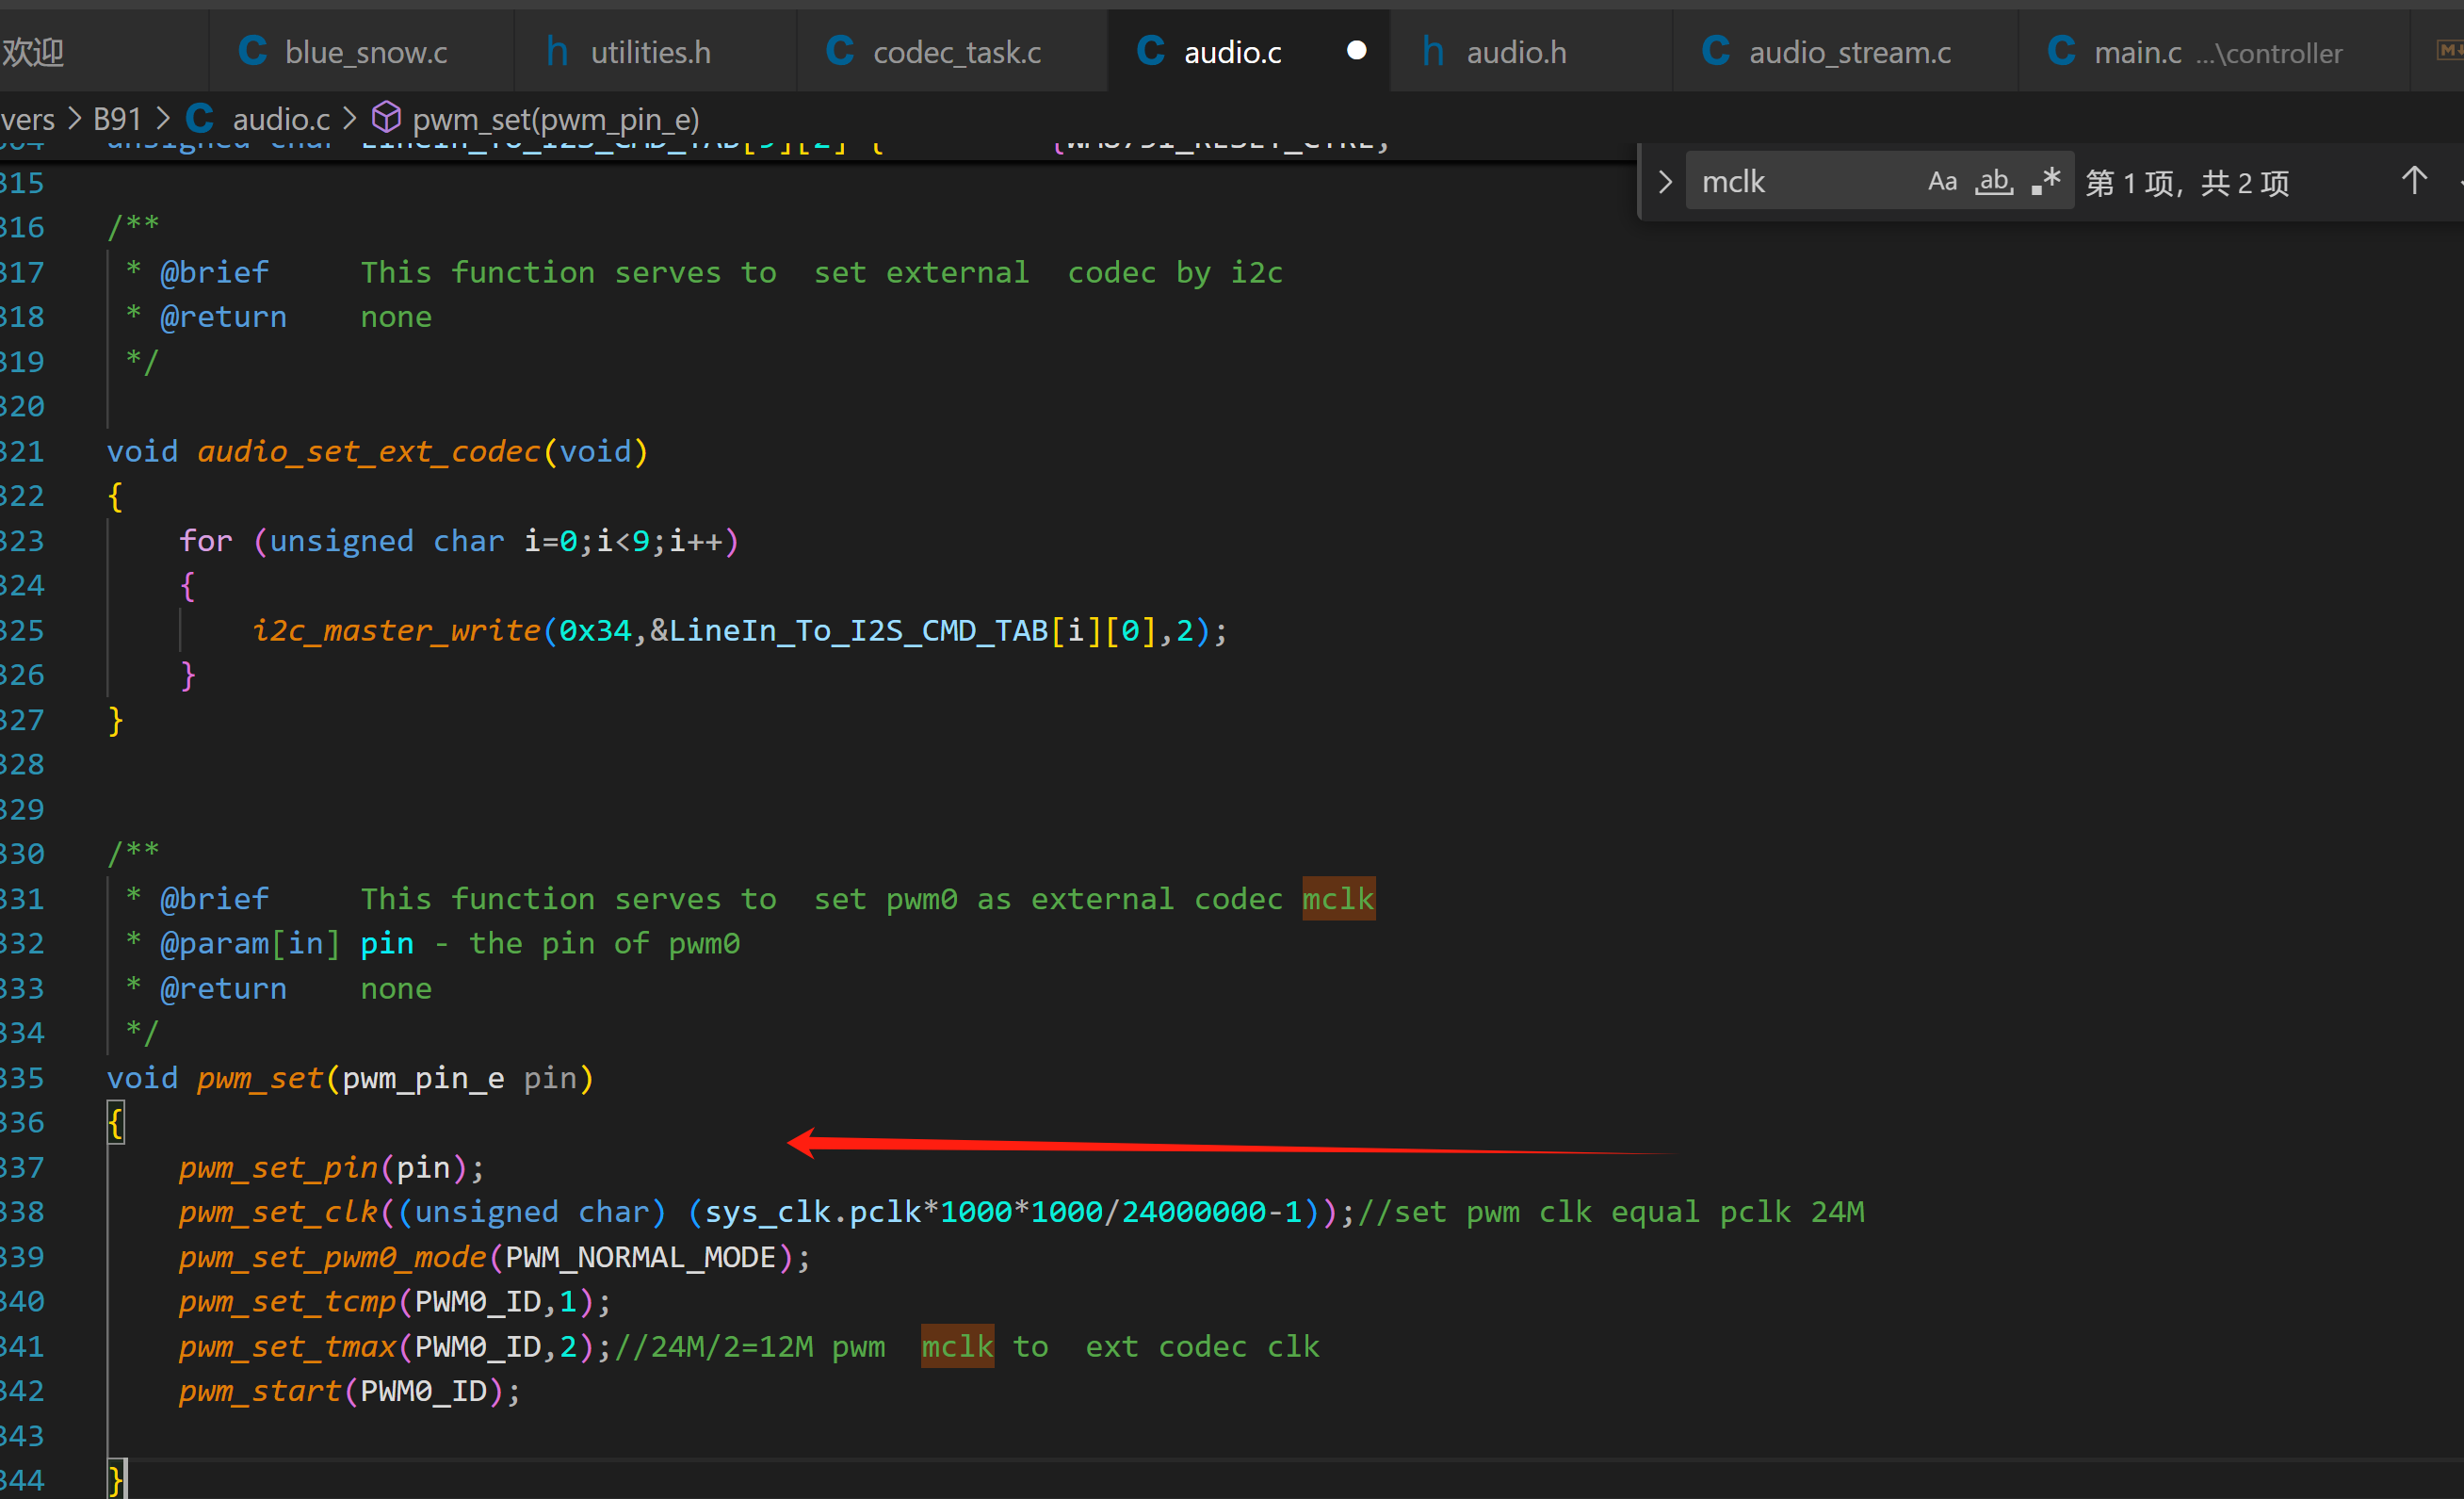This screenshot has height=1499, width=2464.
Task: Click C icon on codec_task.c tab
Action: [840, 50]
